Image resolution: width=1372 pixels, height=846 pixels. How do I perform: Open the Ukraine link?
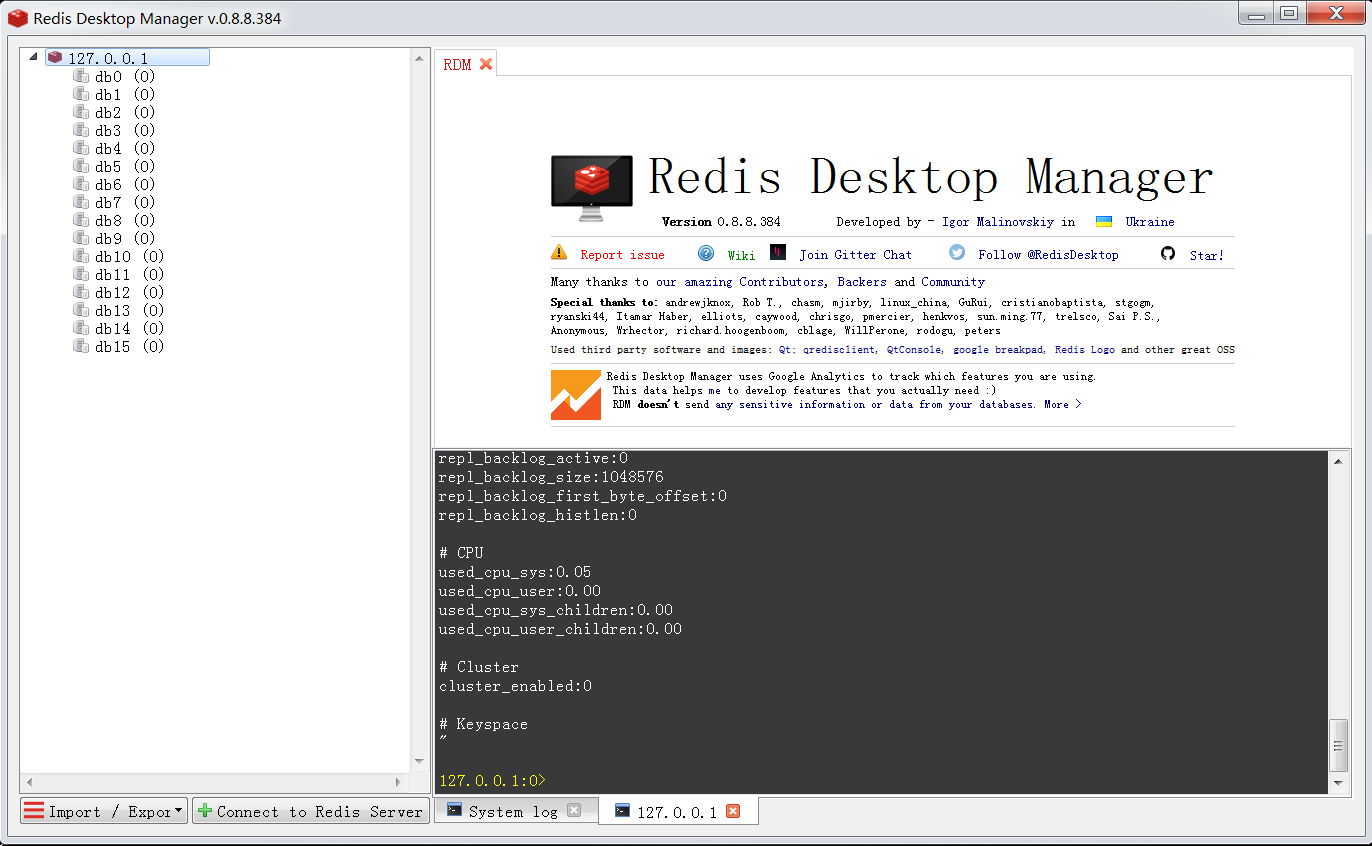tap(1150, 222)
